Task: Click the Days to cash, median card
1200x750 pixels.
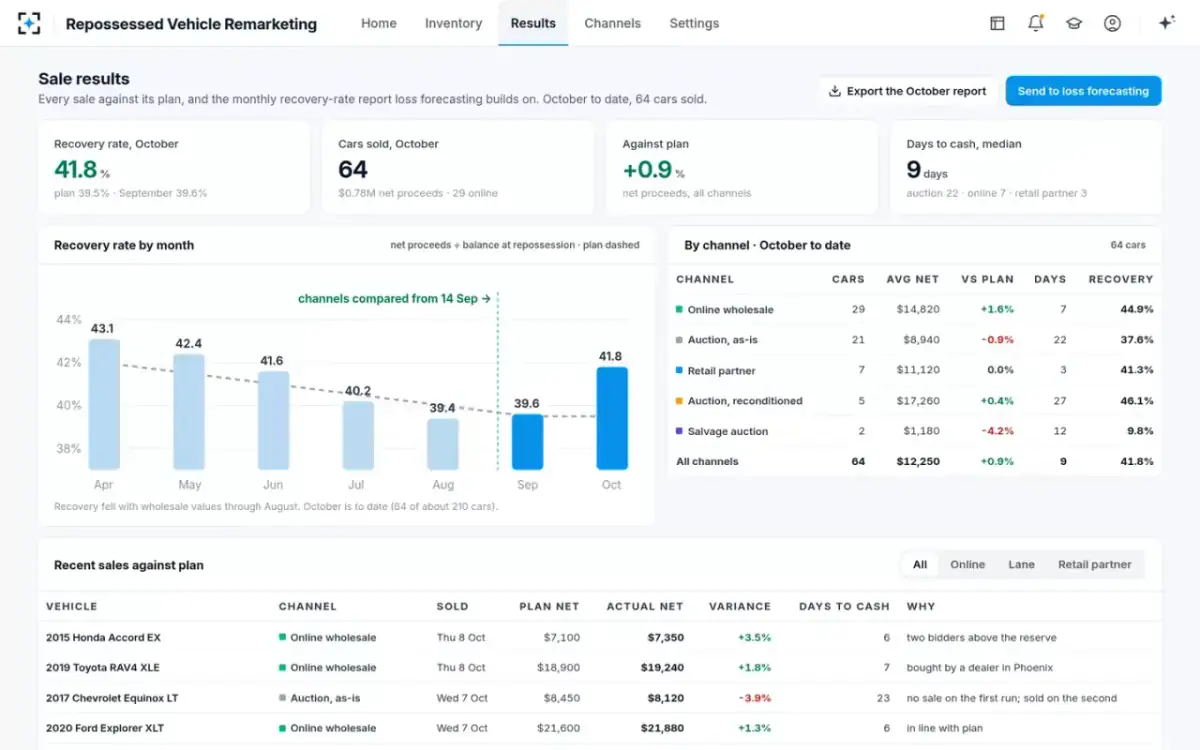Action: point(1026,168)
